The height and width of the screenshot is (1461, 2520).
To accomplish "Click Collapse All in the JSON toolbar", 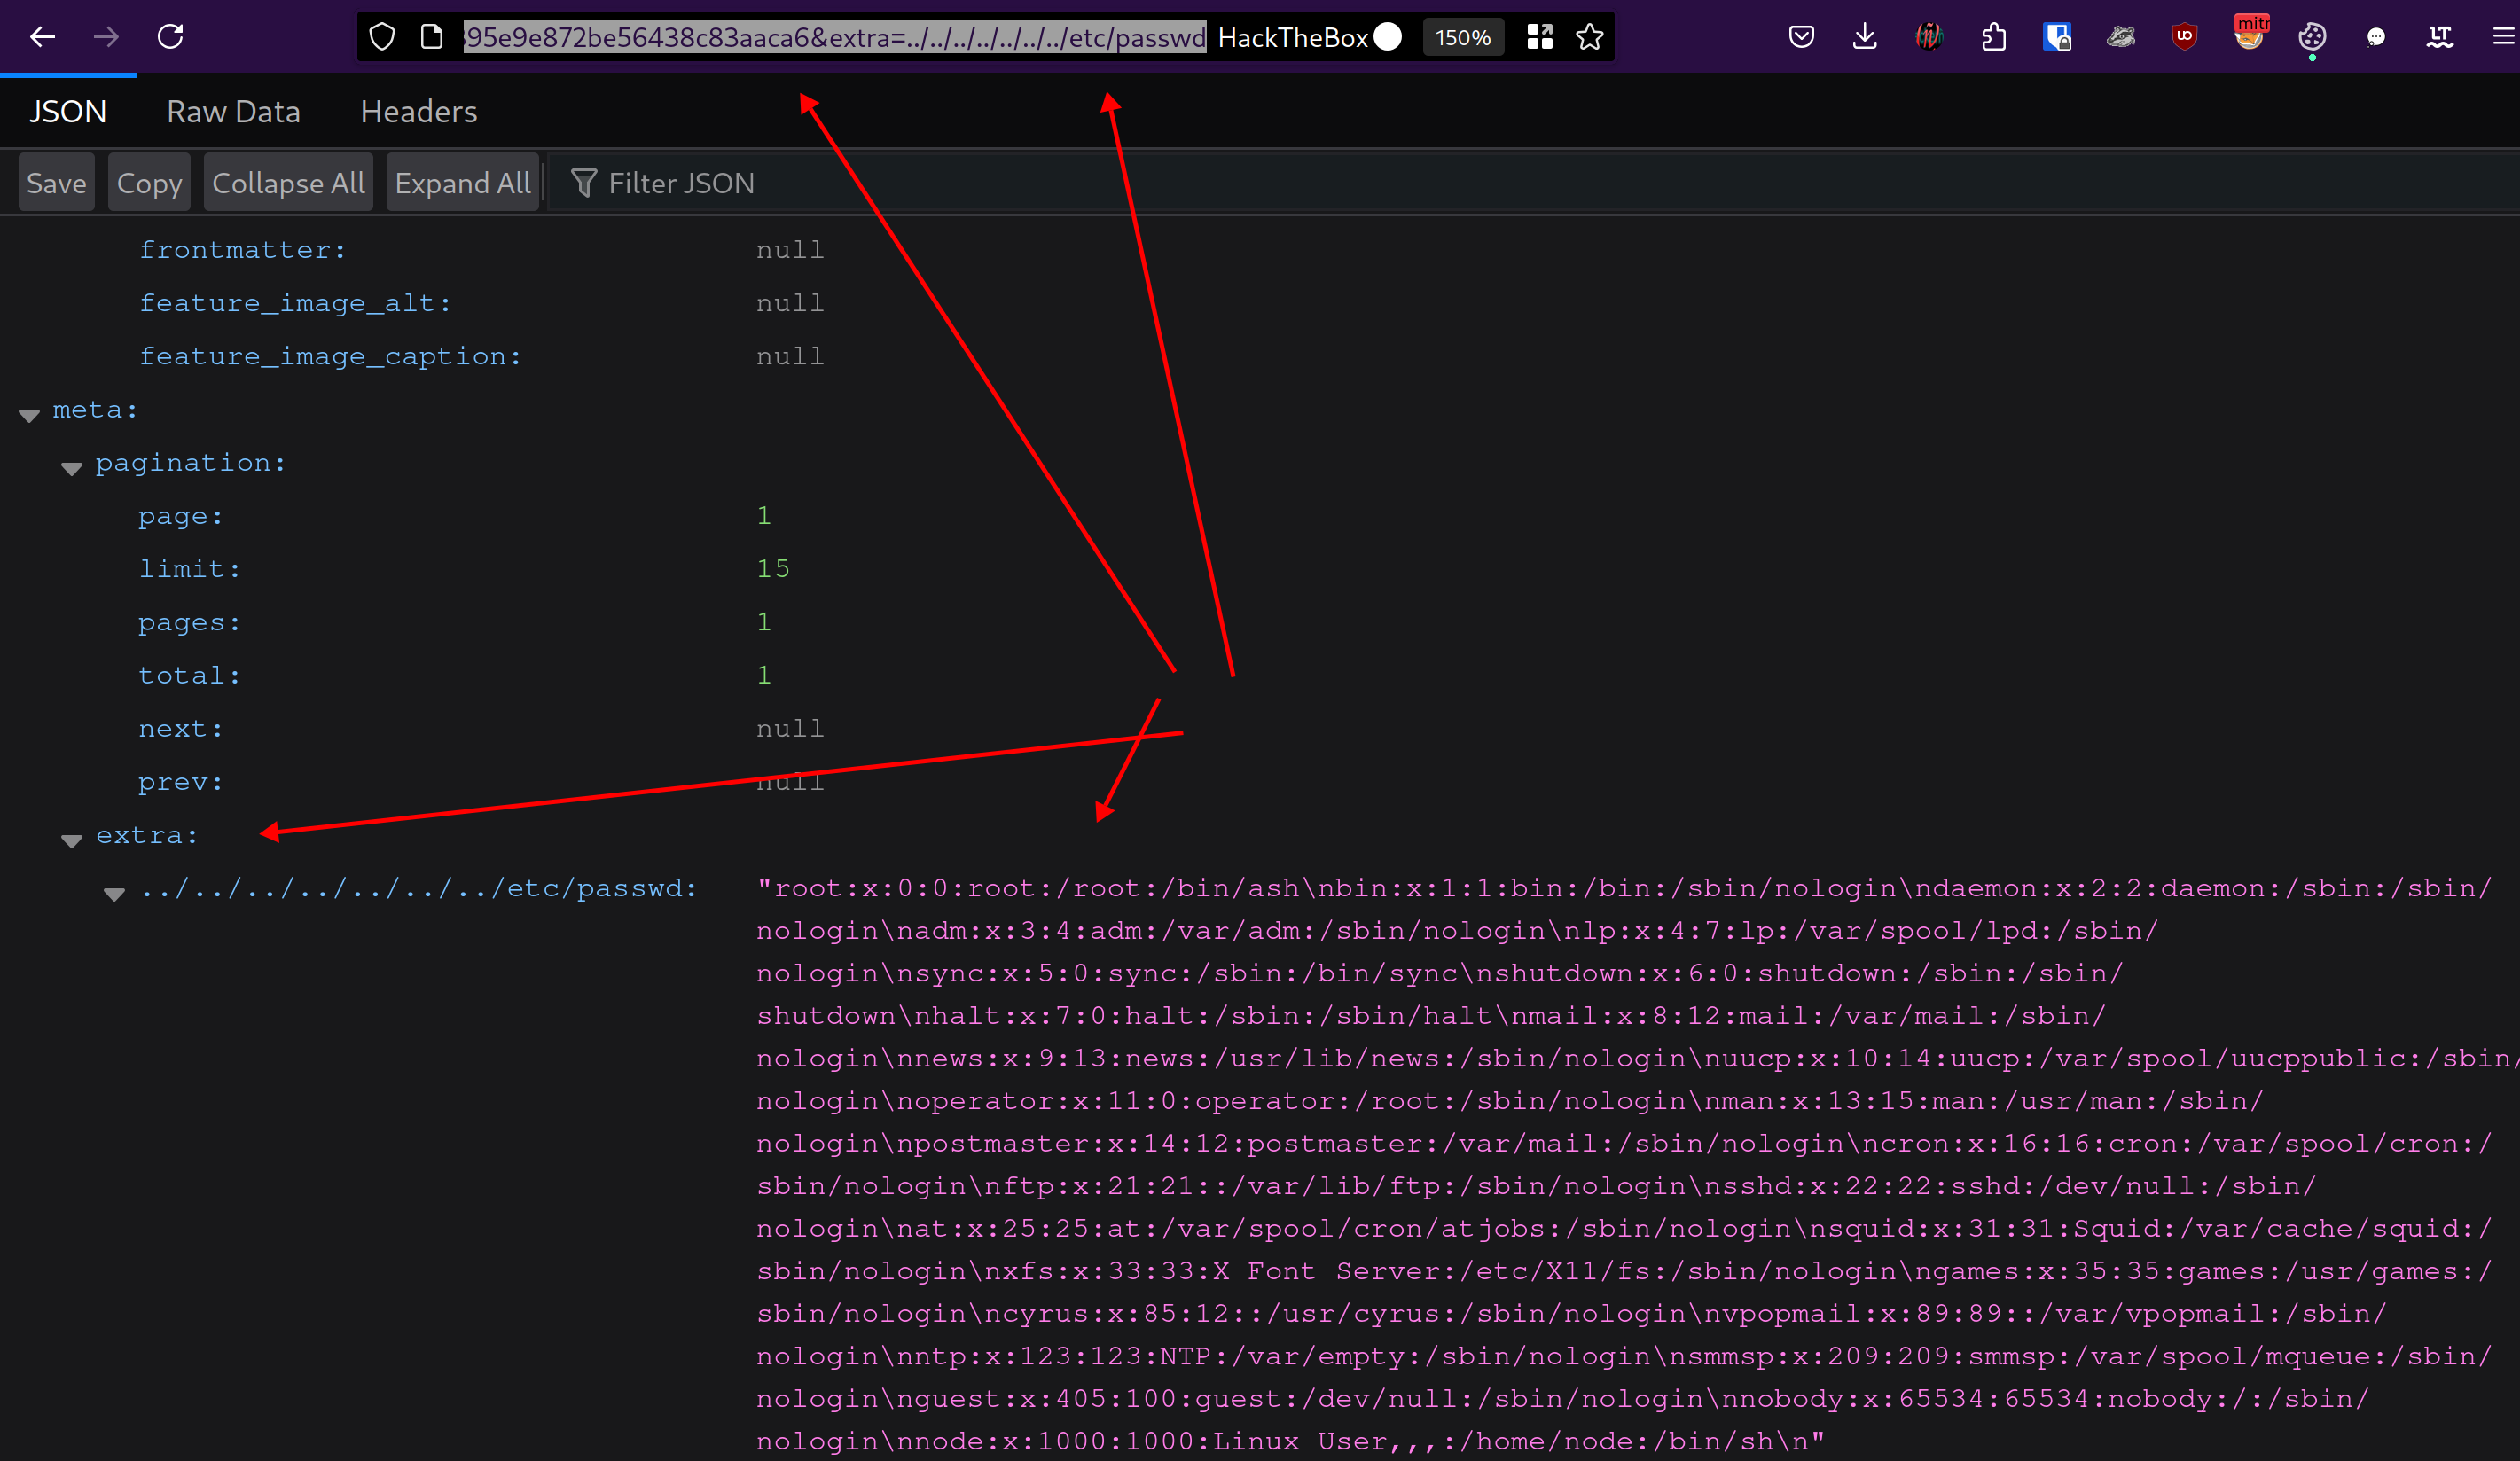I will 288,183.
